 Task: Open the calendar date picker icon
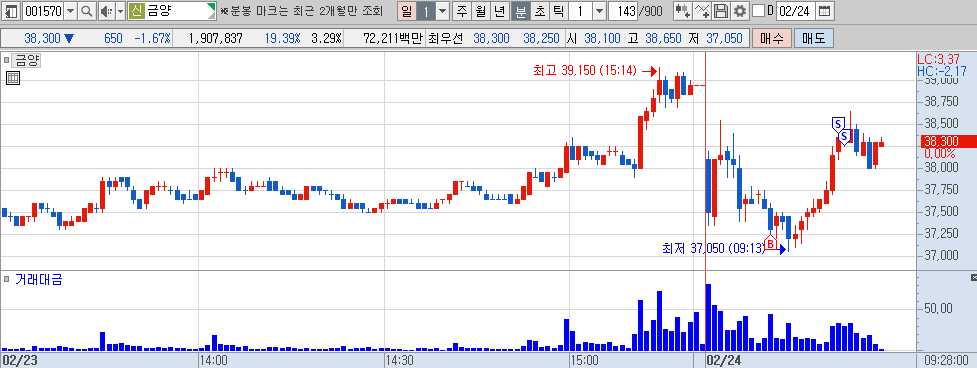click(x=824, y=11)
